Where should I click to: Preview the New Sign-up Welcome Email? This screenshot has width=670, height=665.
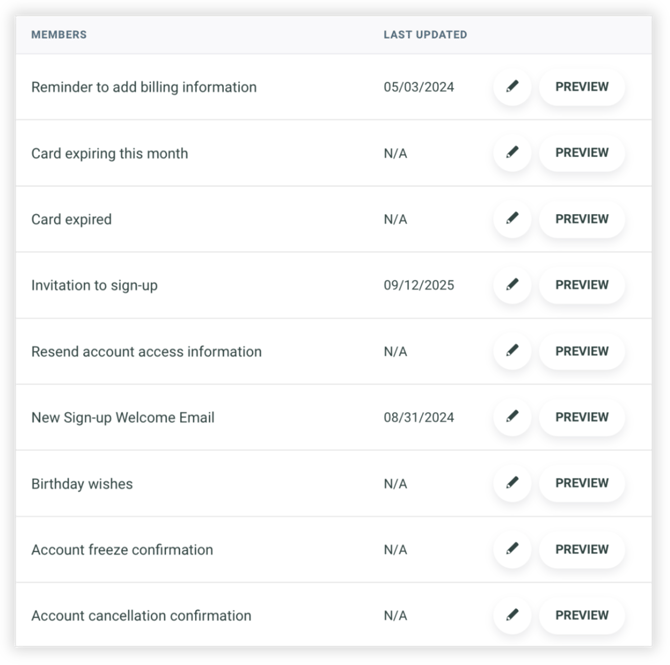point(582,417)
